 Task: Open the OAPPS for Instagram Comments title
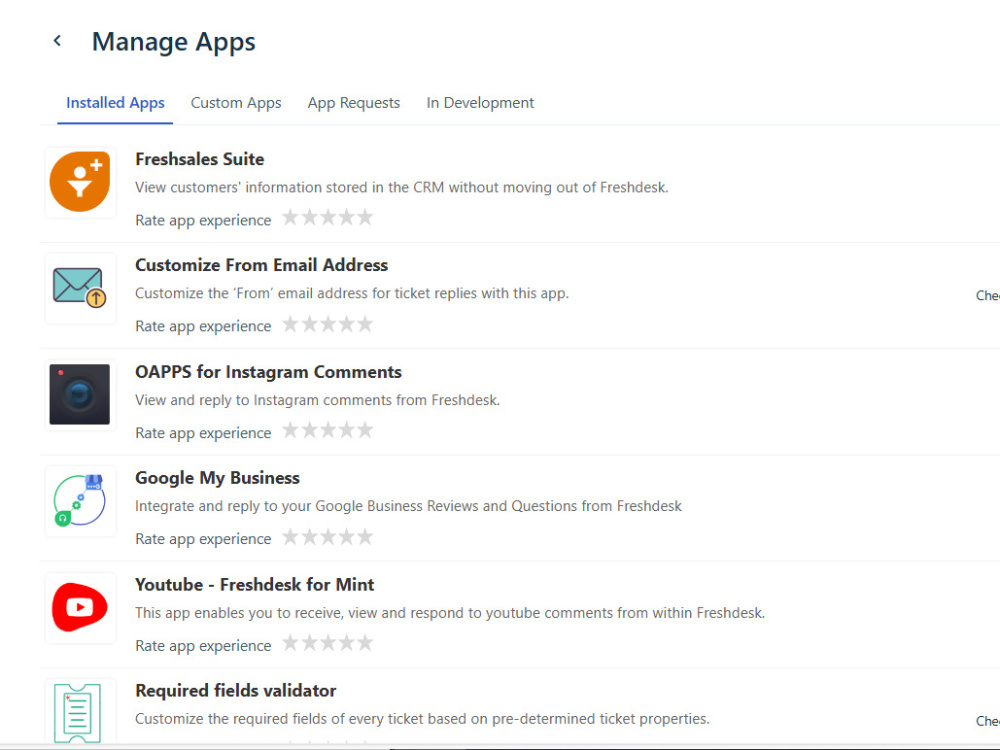(268, 372)
